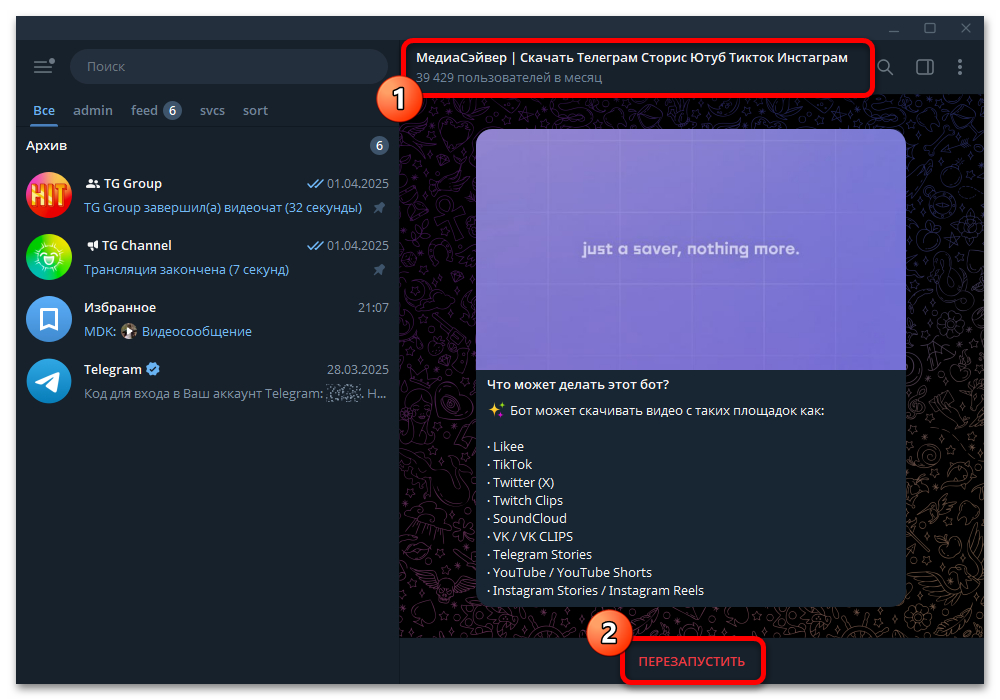Image resolution: width=1000 pixels, height=700 pixels.
Task: Open the Архив archived chats row
Action: pyautogui.click(x=207, y=145)
